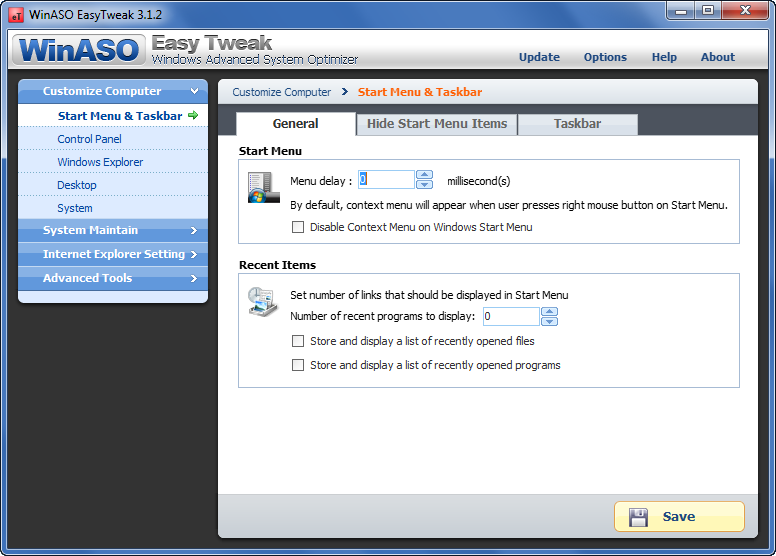Click the recent programs number field
Viewport: 776px width, 556px height.
pos(511,316)
